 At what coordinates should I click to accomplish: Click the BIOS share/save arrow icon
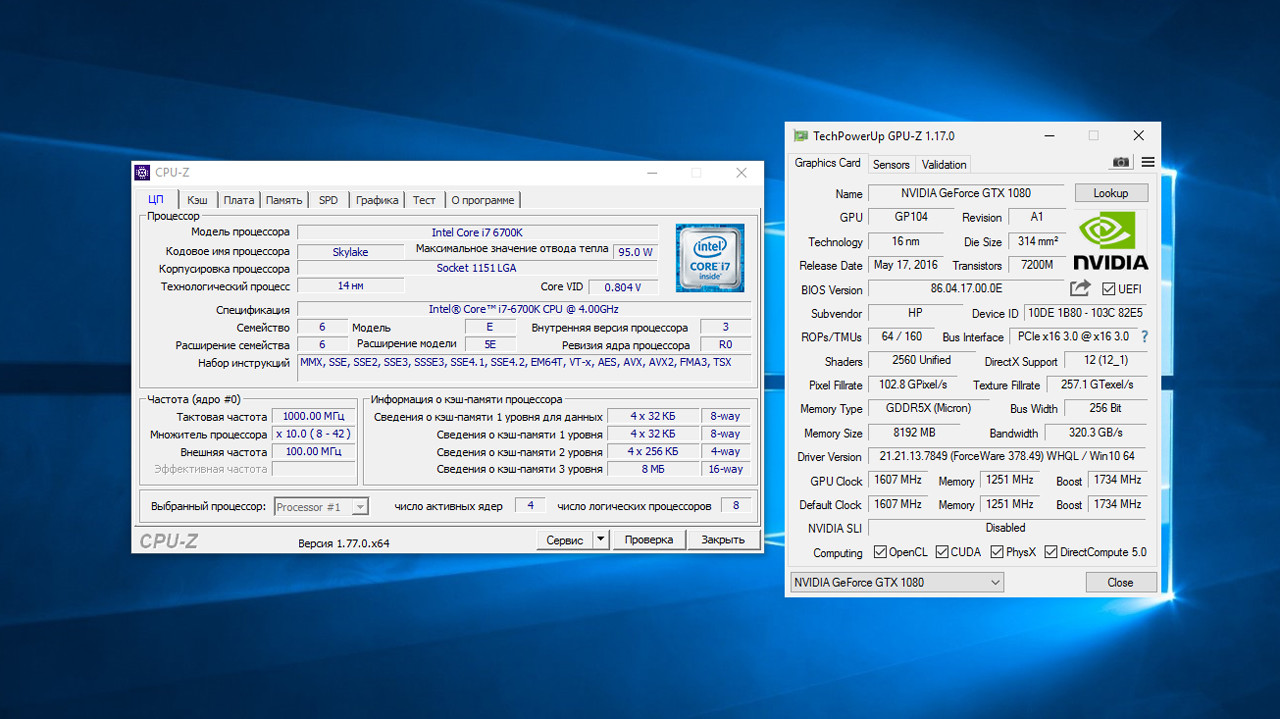tap(1080, 289)
